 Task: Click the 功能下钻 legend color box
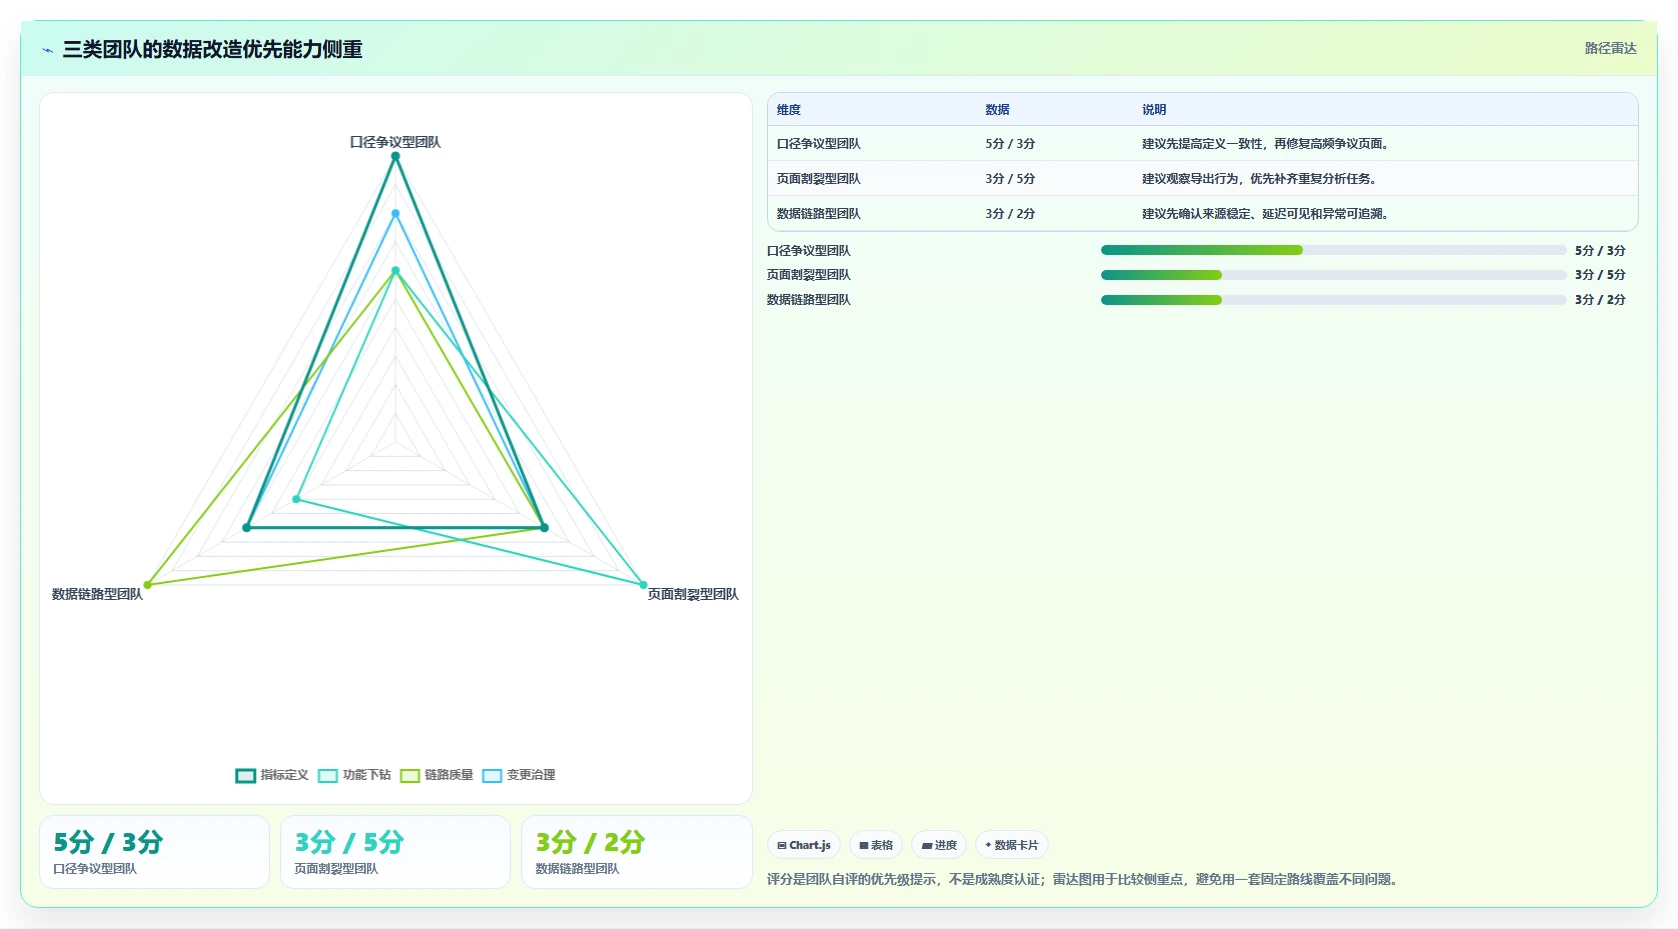(328, 776)
